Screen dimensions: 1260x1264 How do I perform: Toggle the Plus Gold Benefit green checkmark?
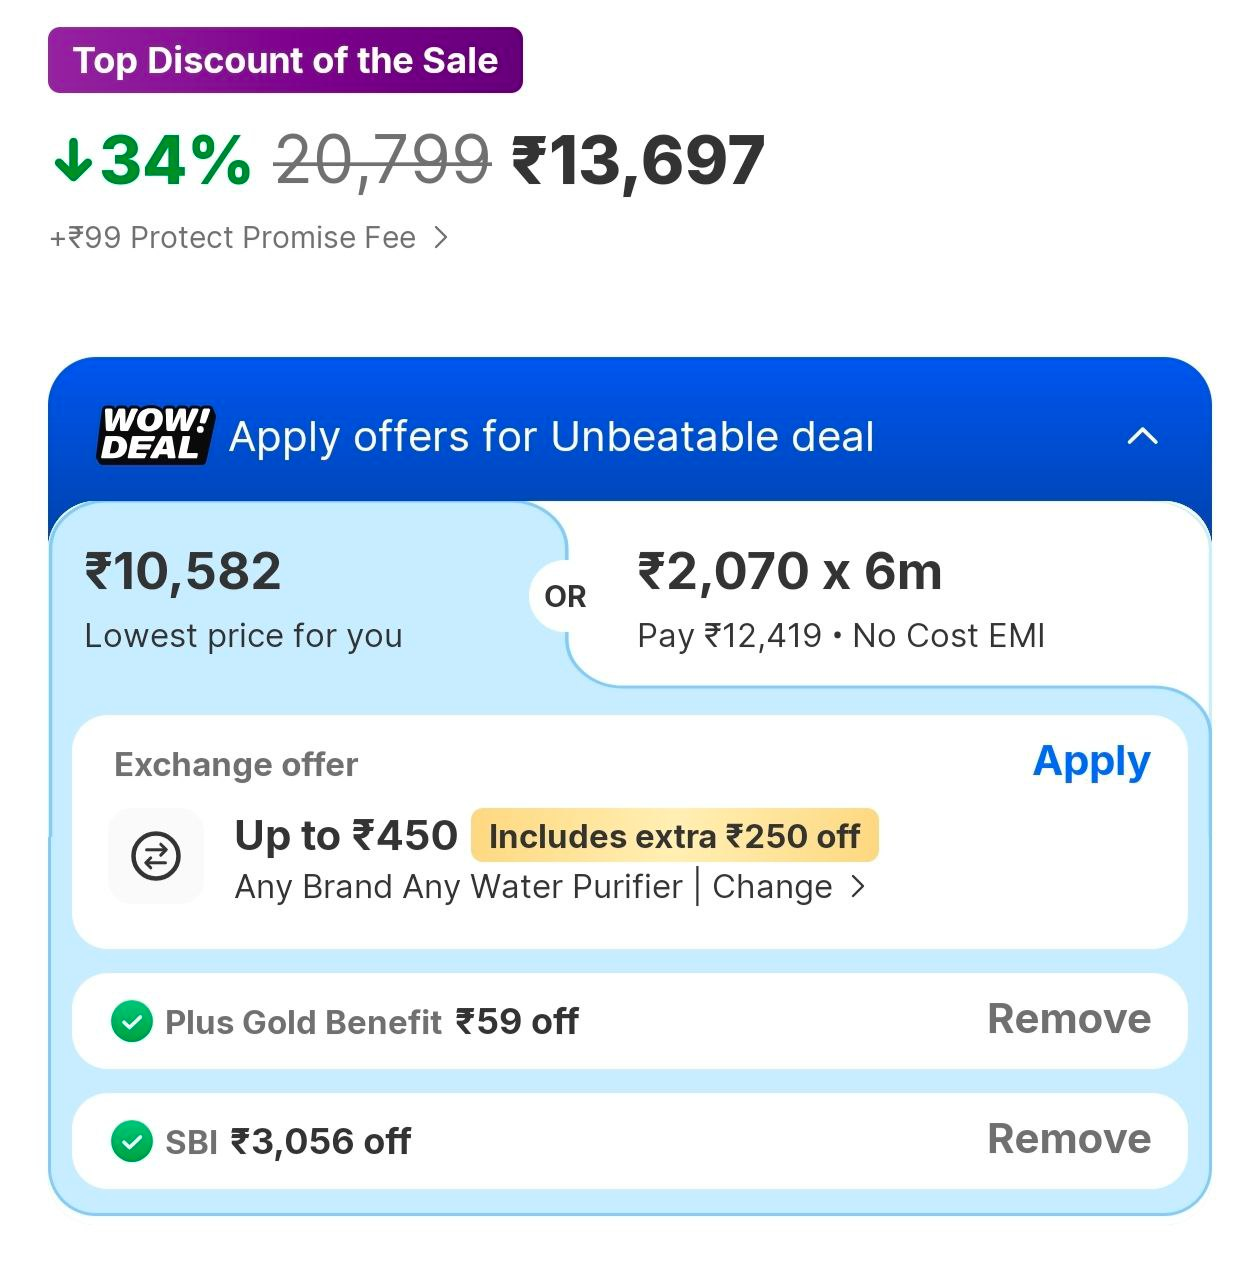pyautogui.click(x=132, y=1022)
